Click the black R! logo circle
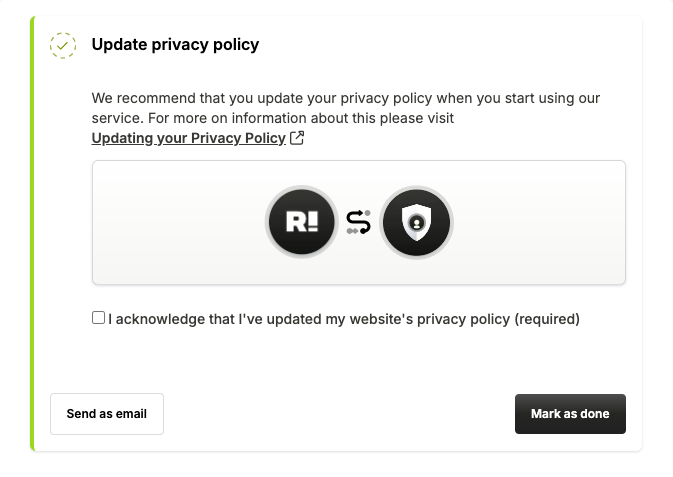This screenshot has width=673, height=477. [x=301, y=222]
